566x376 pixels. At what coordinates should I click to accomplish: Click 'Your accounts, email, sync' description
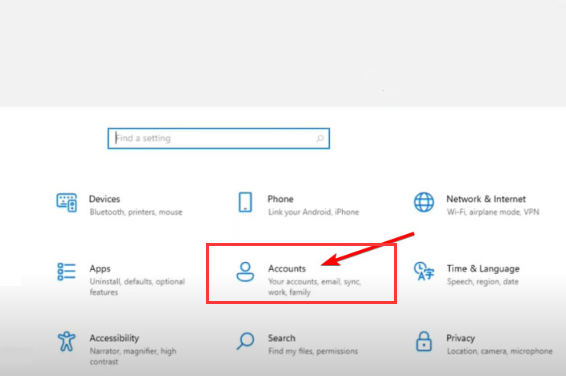tap(314, 287)
